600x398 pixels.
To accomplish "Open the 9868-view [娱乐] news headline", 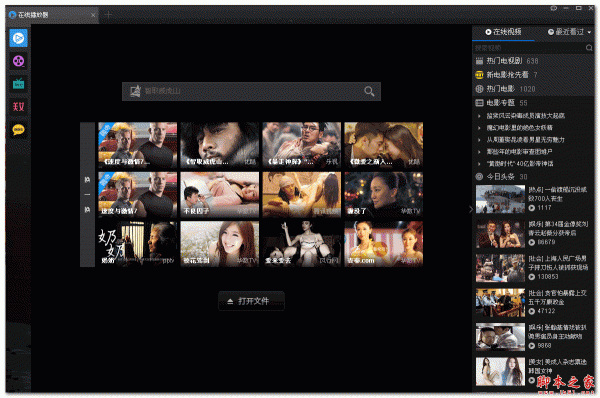I will click(x=557, y=332).
